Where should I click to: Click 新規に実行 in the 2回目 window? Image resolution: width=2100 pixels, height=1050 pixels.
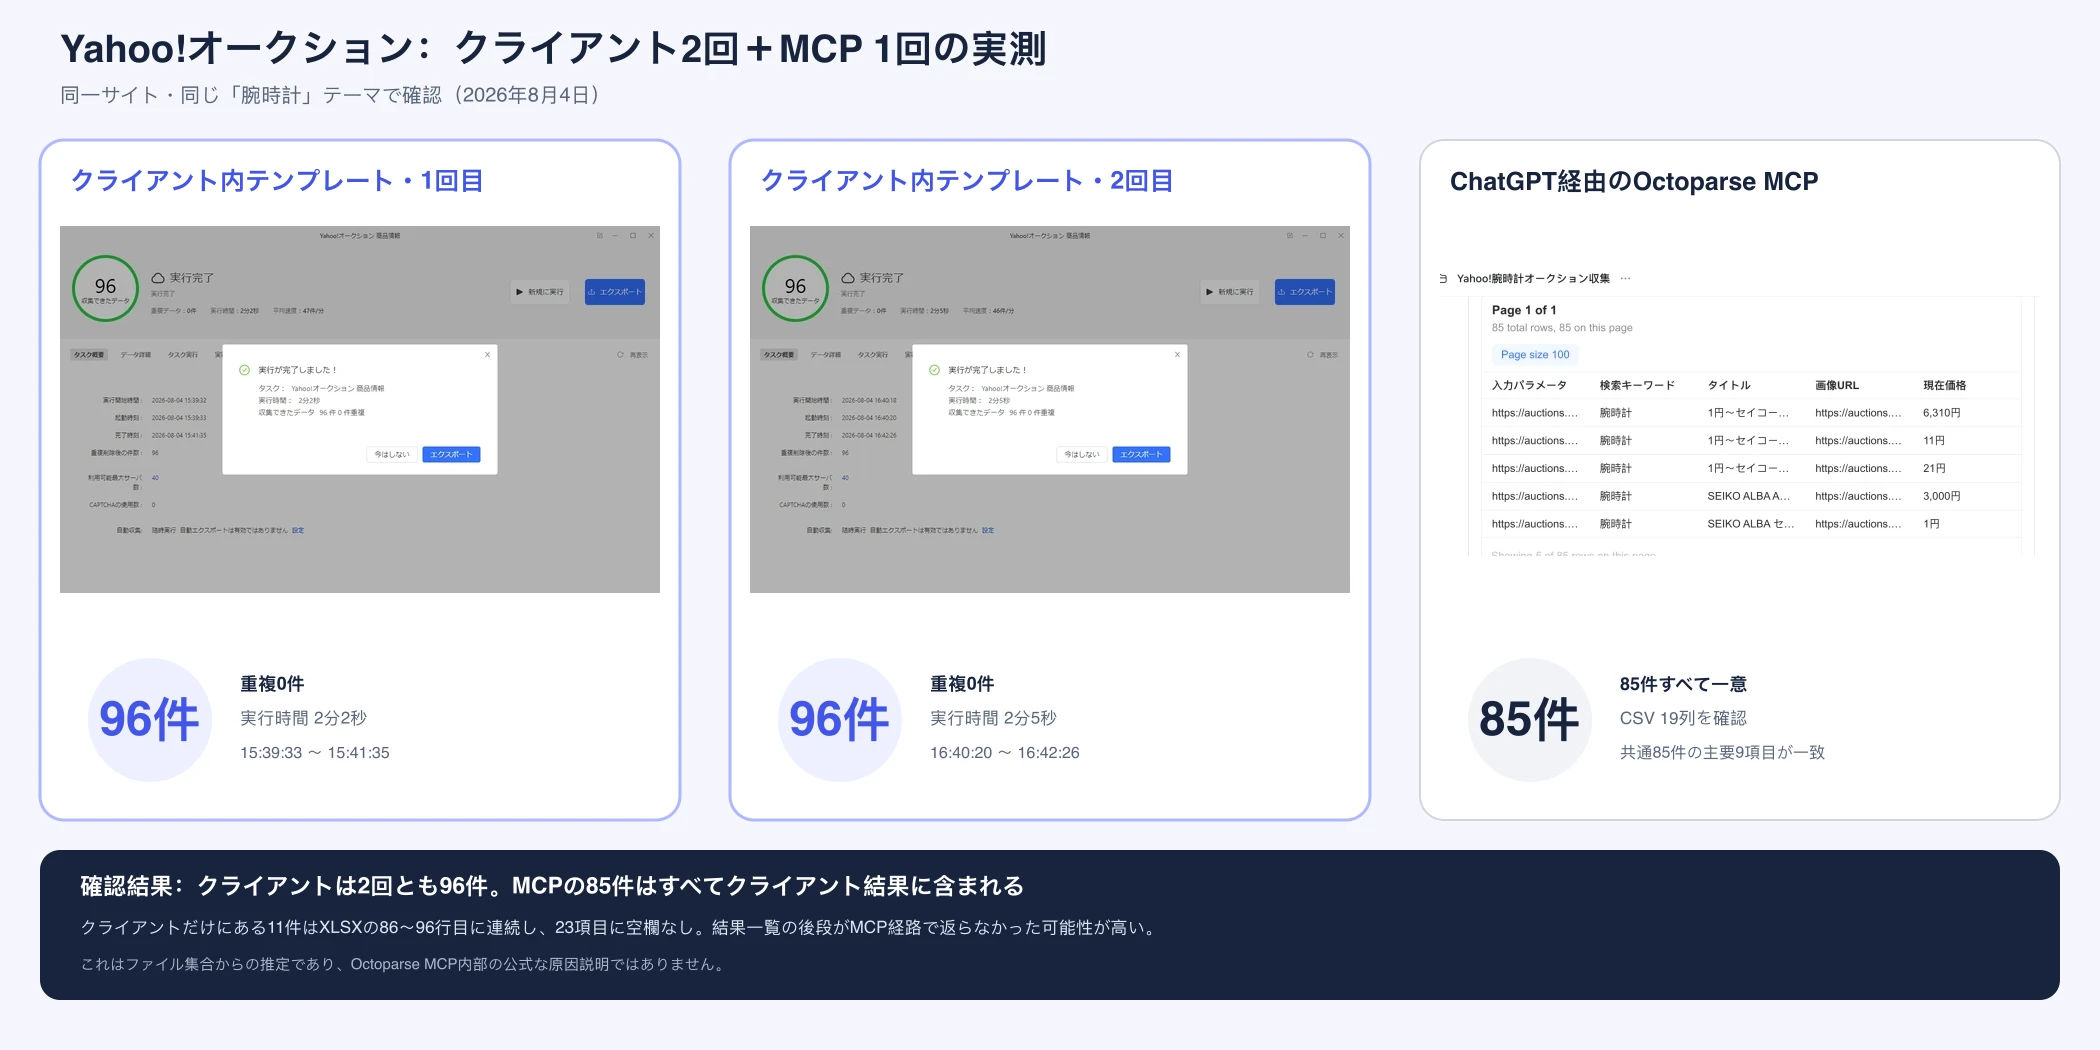tap(1230, 292)
